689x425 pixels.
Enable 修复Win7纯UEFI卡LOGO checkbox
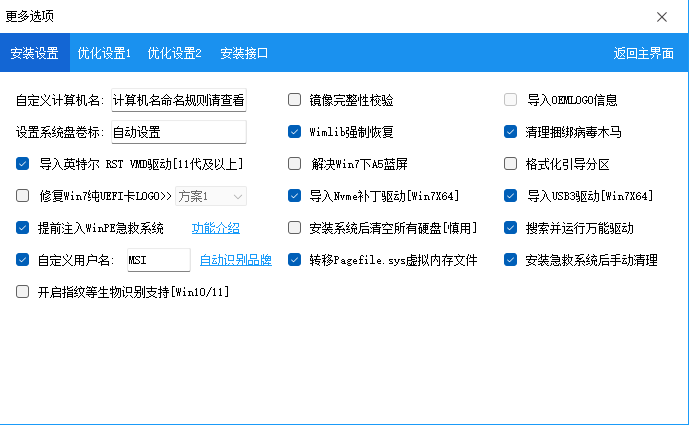click(22, 196)
